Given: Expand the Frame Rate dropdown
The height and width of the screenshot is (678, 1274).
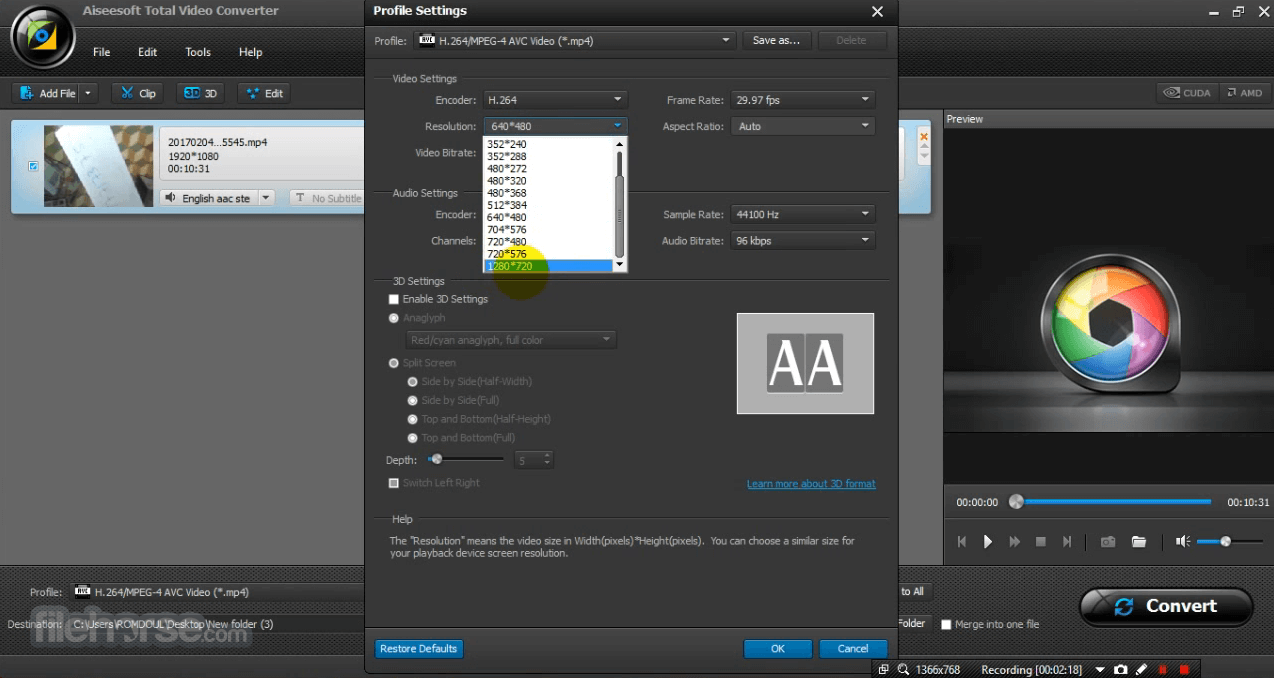Looking at the screenshot, I should [x=803, y=100].
